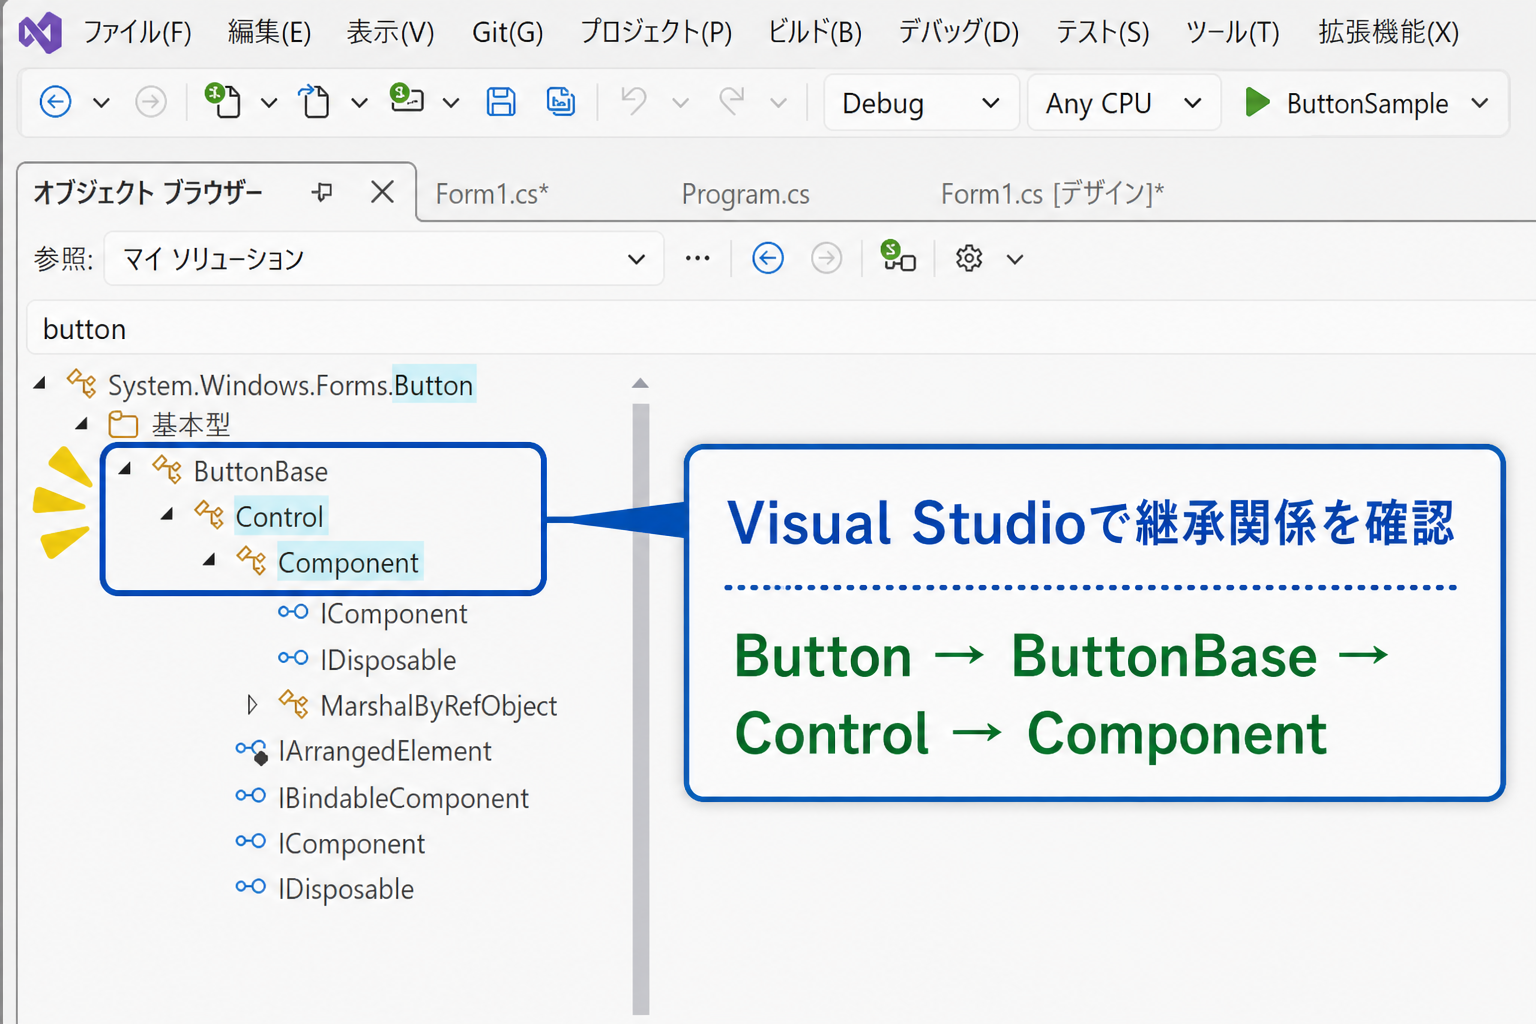The image size is (1536, 1024).
Task: Open the マイ ソリューション browse scope combo
Action: (x=384, y=259)
